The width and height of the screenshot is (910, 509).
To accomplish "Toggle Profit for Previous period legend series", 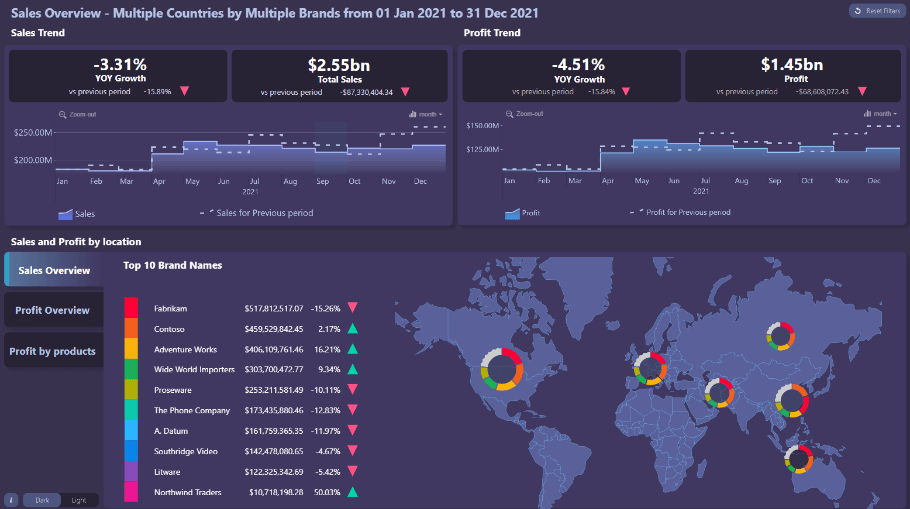I will pos(682,213).
